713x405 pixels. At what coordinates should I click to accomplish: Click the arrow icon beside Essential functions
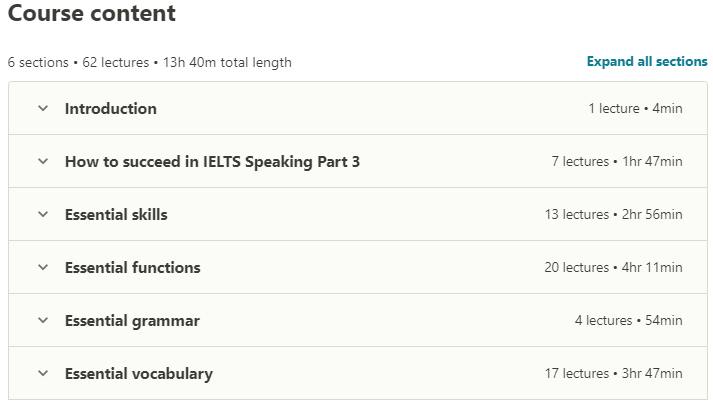tap(43, 267)
